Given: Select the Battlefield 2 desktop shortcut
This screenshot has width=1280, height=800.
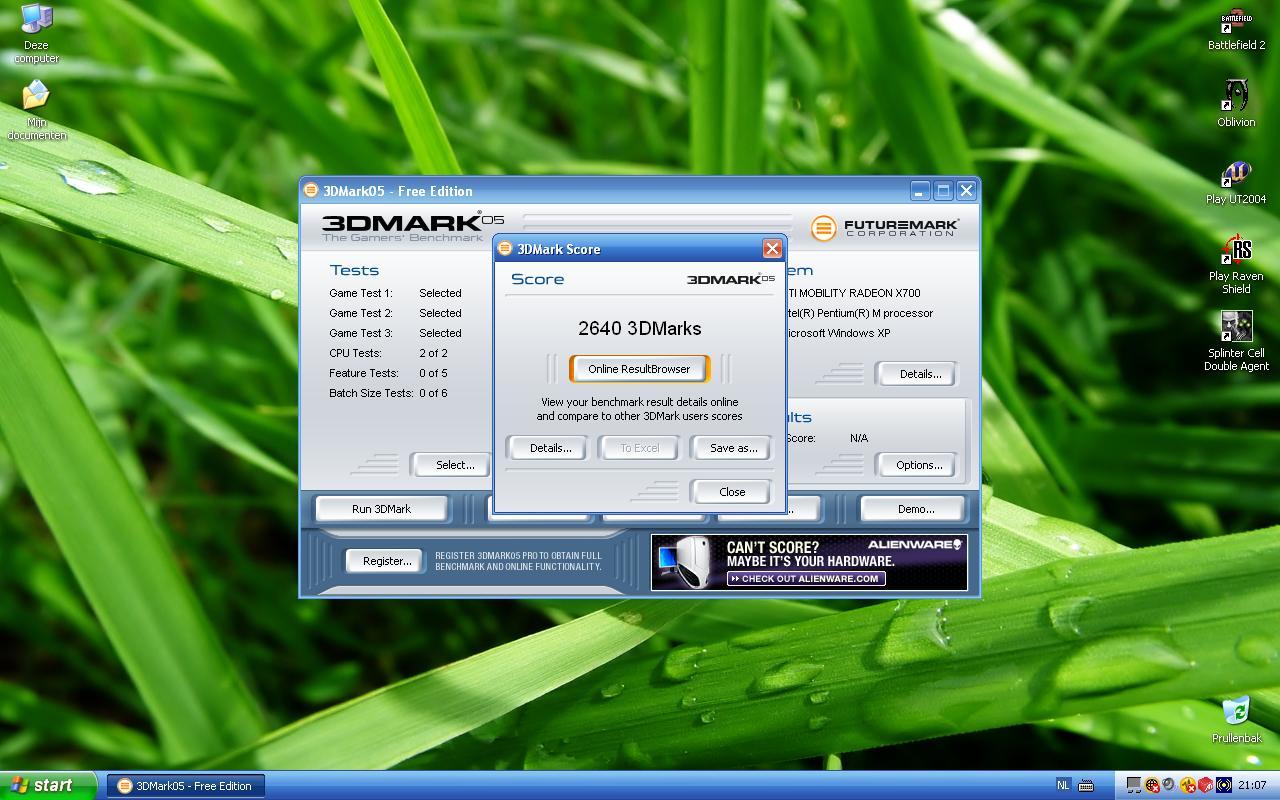Looking at the screenshot, I should 1236,30.
